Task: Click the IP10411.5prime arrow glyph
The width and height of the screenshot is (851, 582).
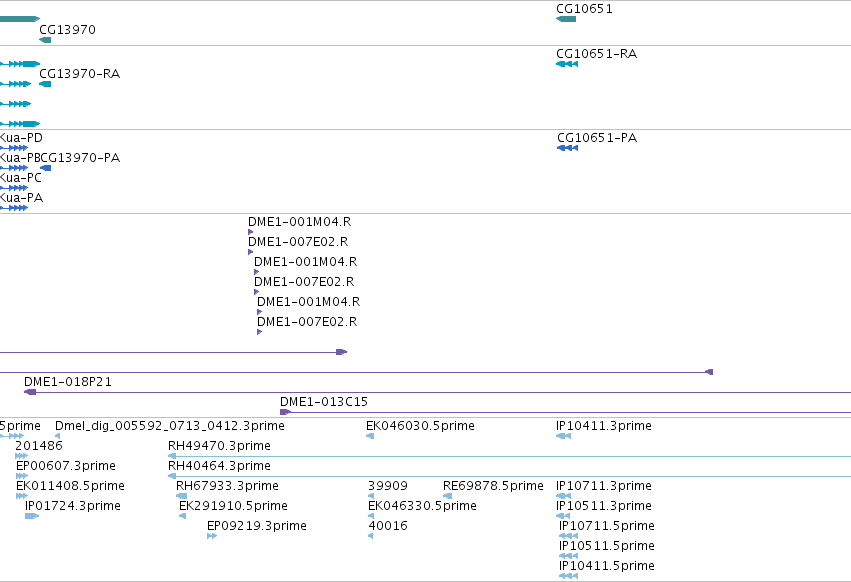Action: [568, 577]
